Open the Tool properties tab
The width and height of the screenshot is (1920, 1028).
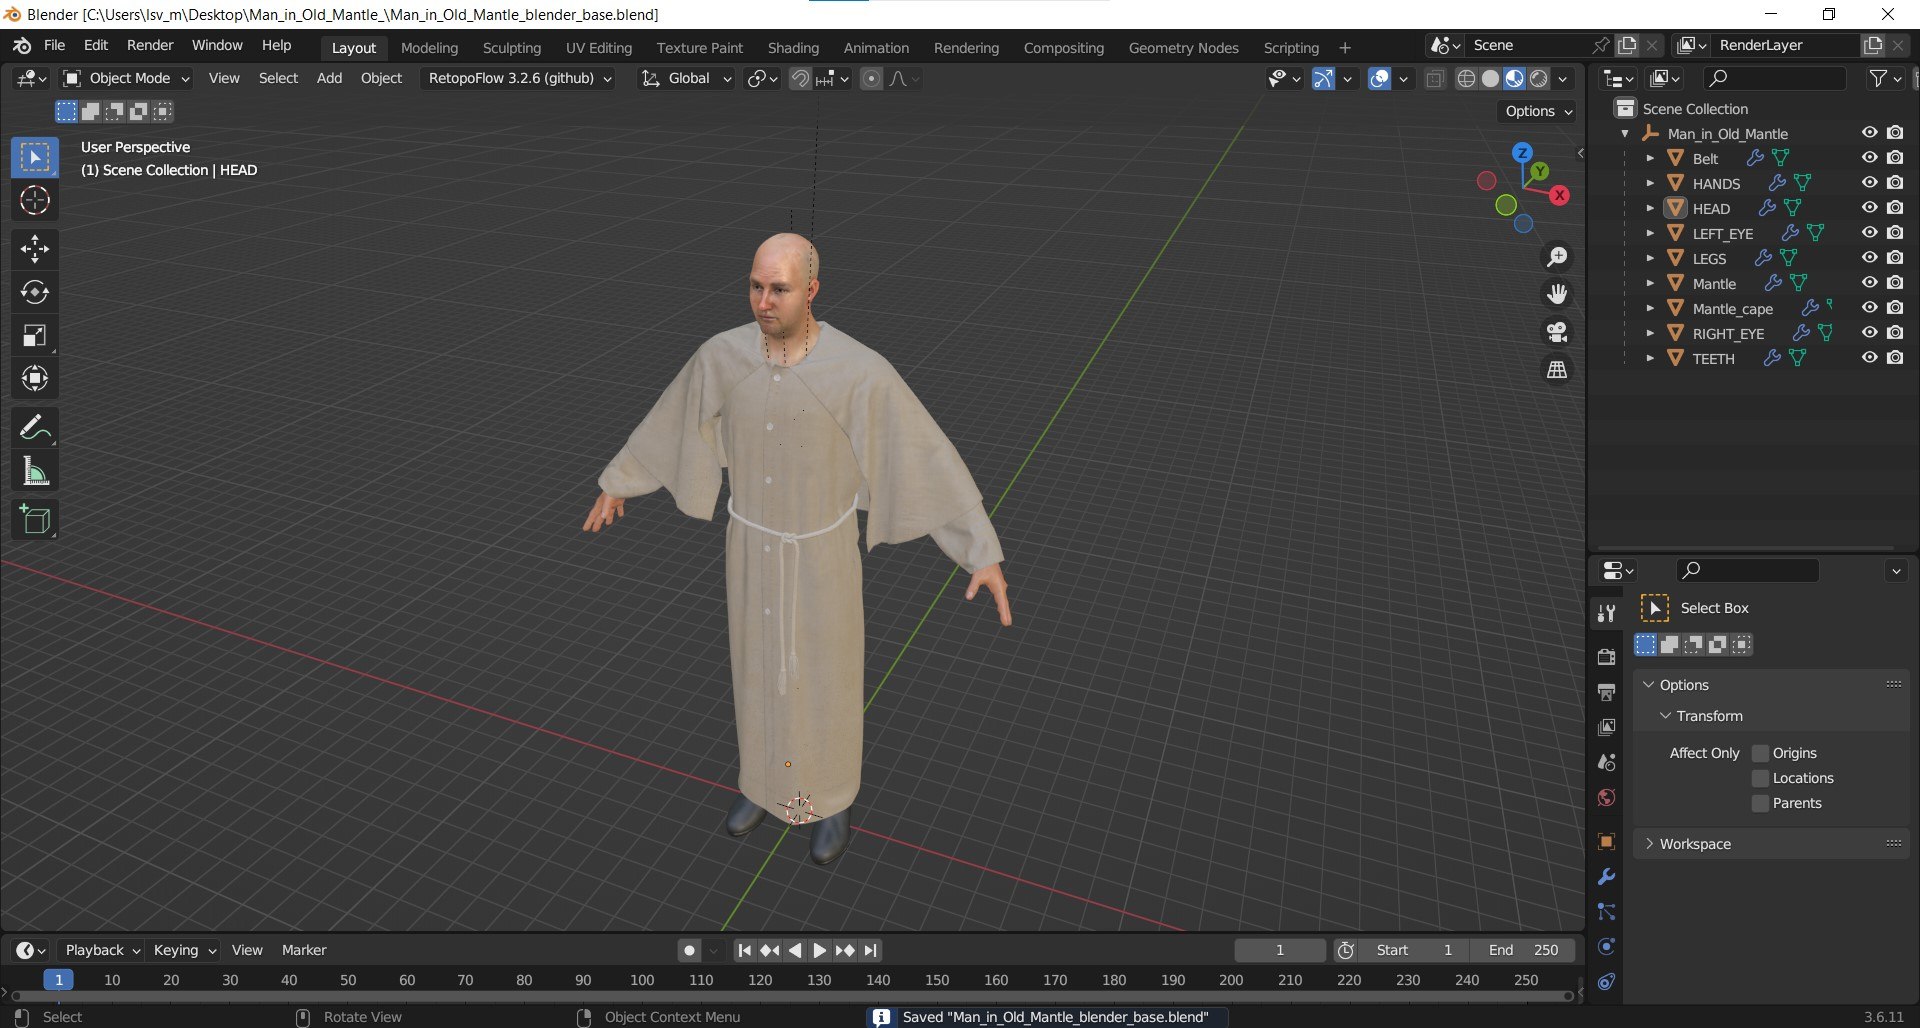(x=1606, y=613)
